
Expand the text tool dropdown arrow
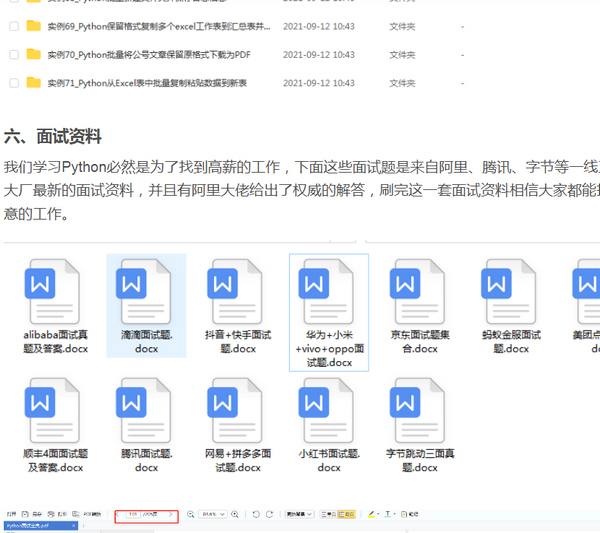(395, 514)
